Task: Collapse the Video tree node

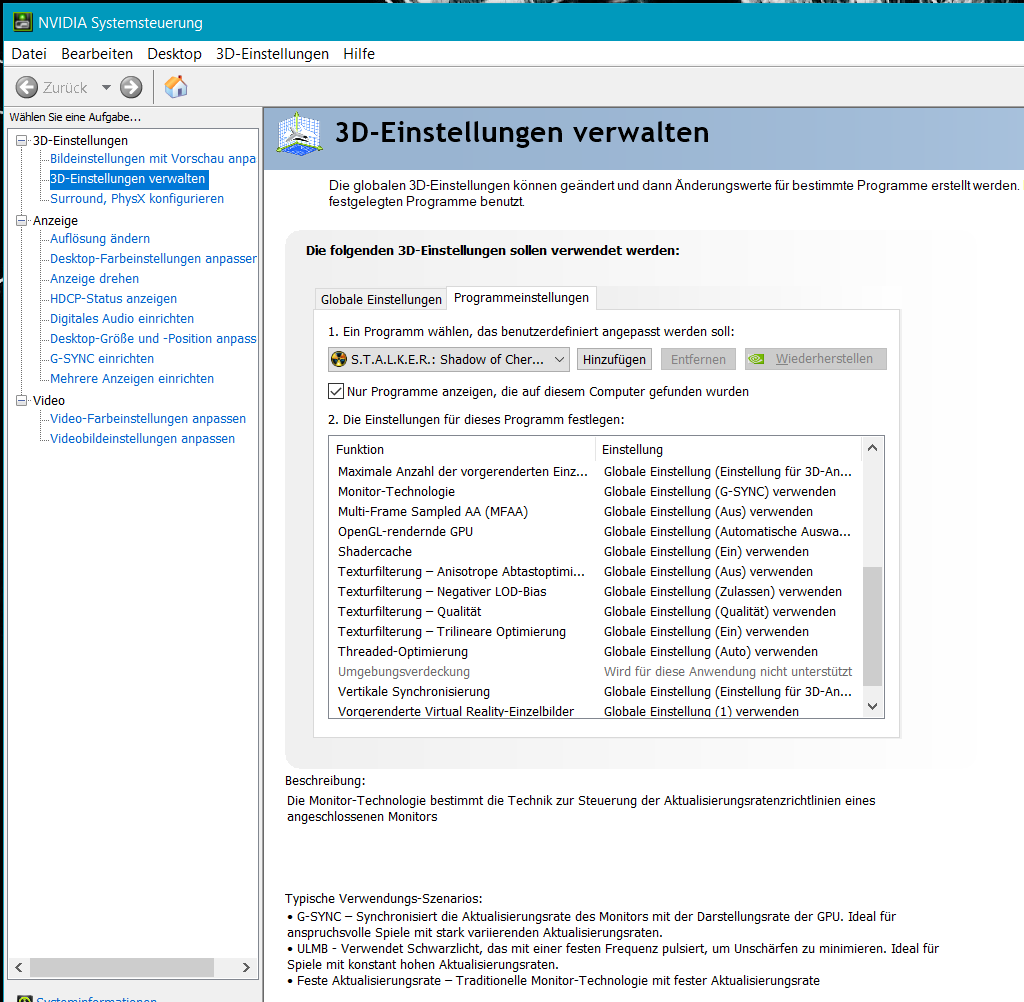Action: click(x=22, y=400)
